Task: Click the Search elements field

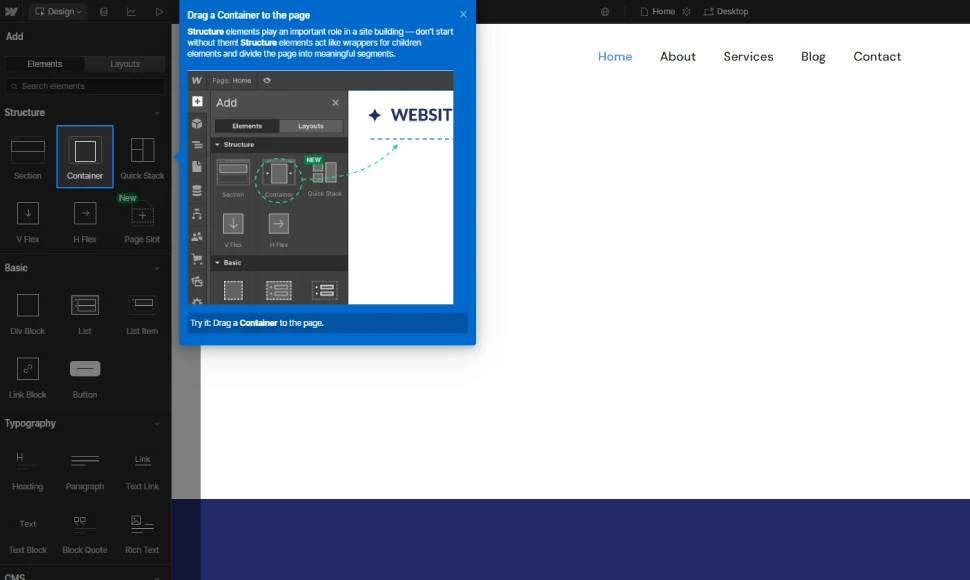Action: [85, 86]
